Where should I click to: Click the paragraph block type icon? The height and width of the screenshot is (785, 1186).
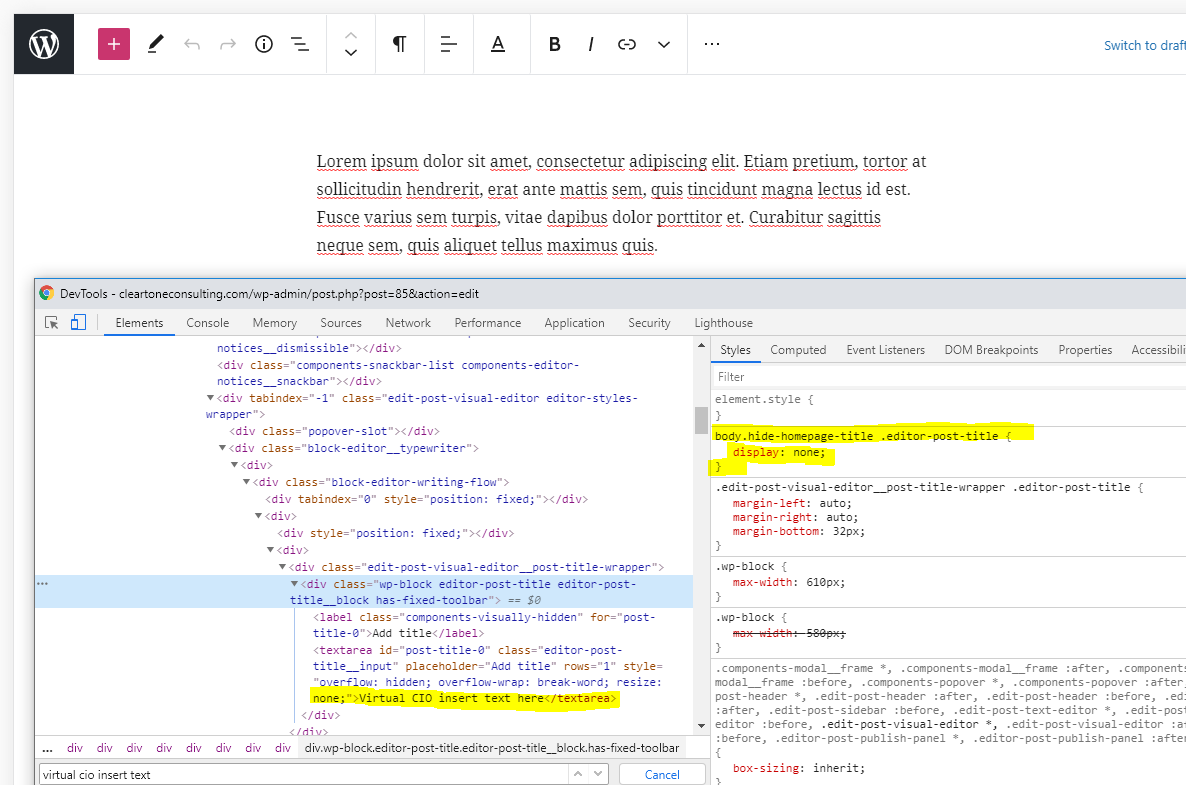click(399, 44)
